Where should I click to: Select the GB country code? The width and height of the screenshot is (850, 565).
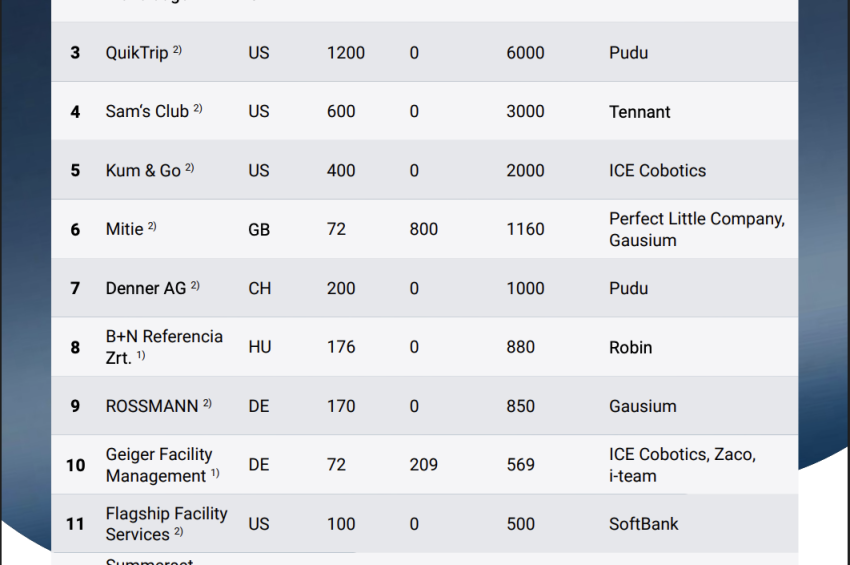(x=259, y=229)
